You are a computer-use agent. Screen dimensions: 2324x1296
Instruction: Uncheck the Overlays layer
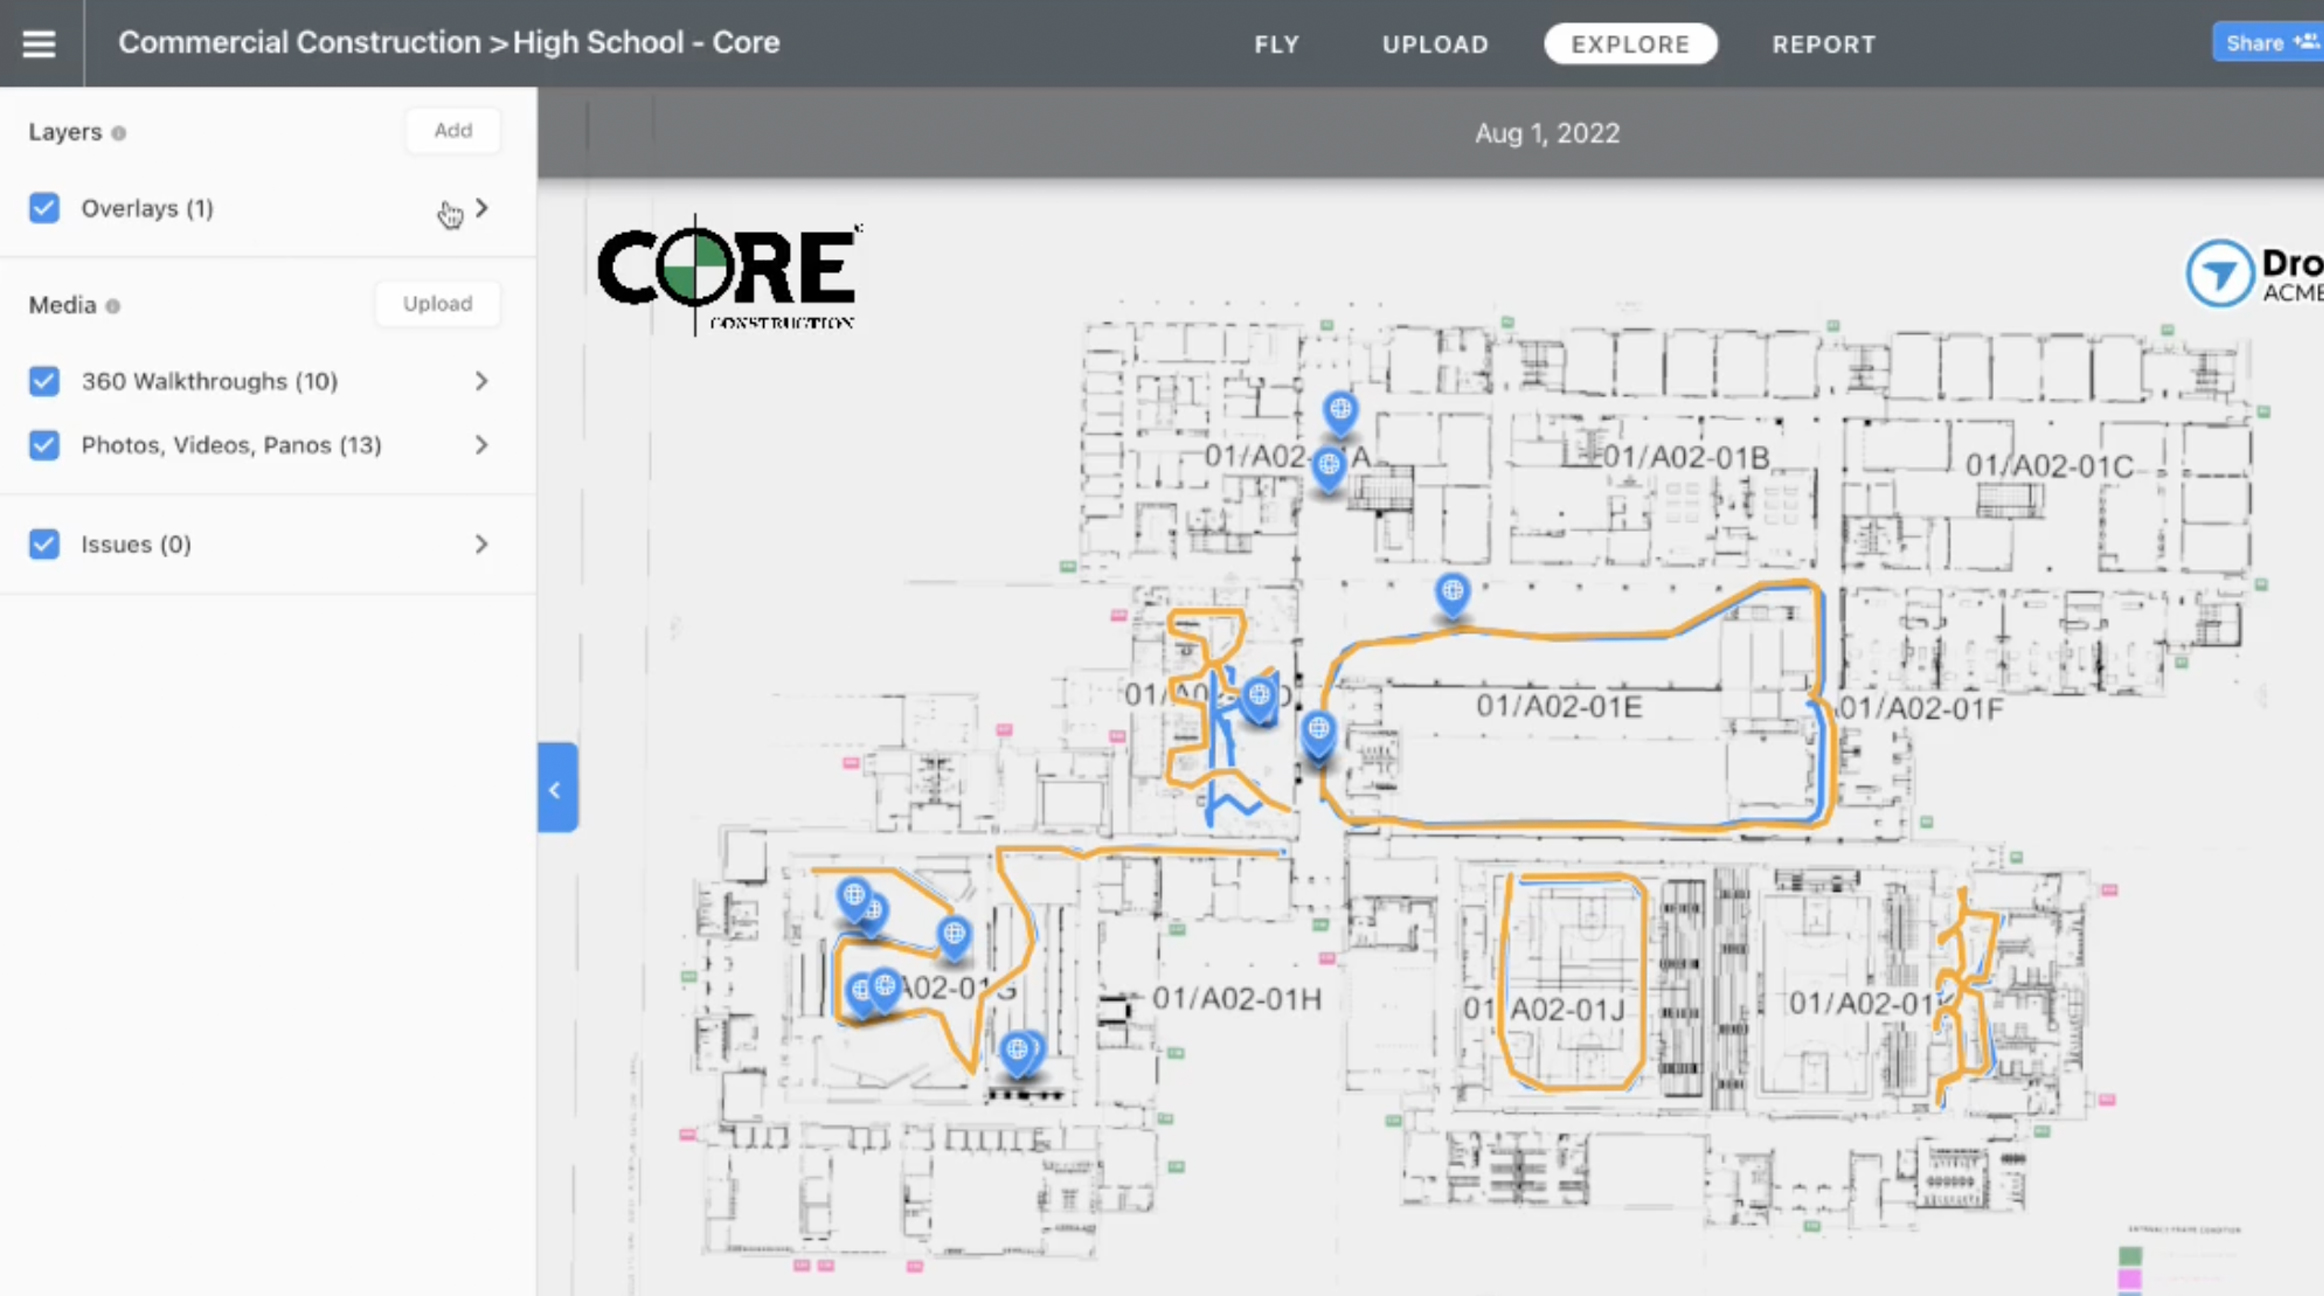coord(44,208)
